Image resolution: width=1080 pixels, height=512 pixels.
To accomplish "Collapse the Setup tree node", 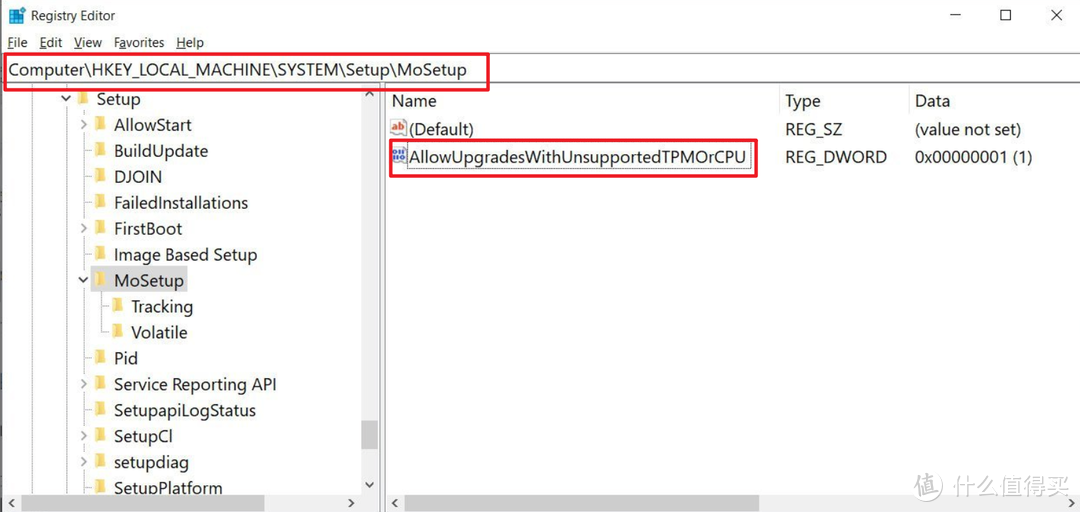I will (x=66, y=99).
